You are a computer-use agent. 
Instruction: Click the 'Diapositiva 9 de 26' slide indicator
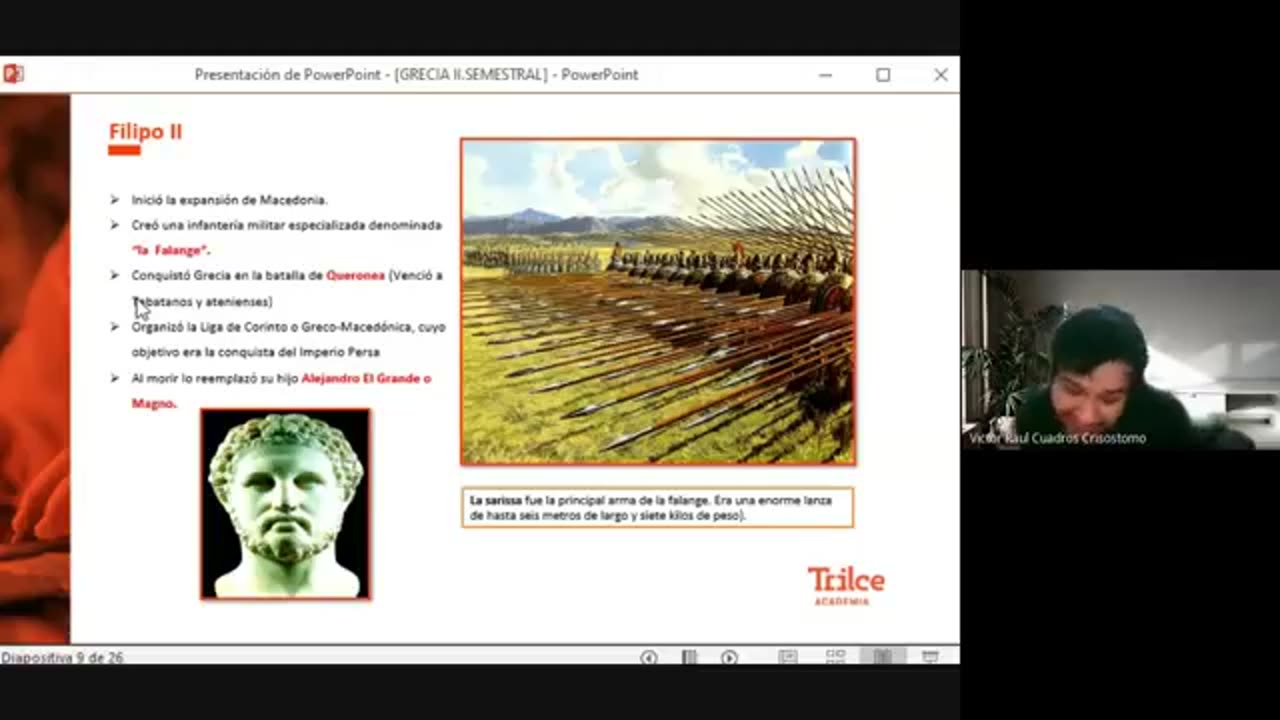(x=62, y=657)
